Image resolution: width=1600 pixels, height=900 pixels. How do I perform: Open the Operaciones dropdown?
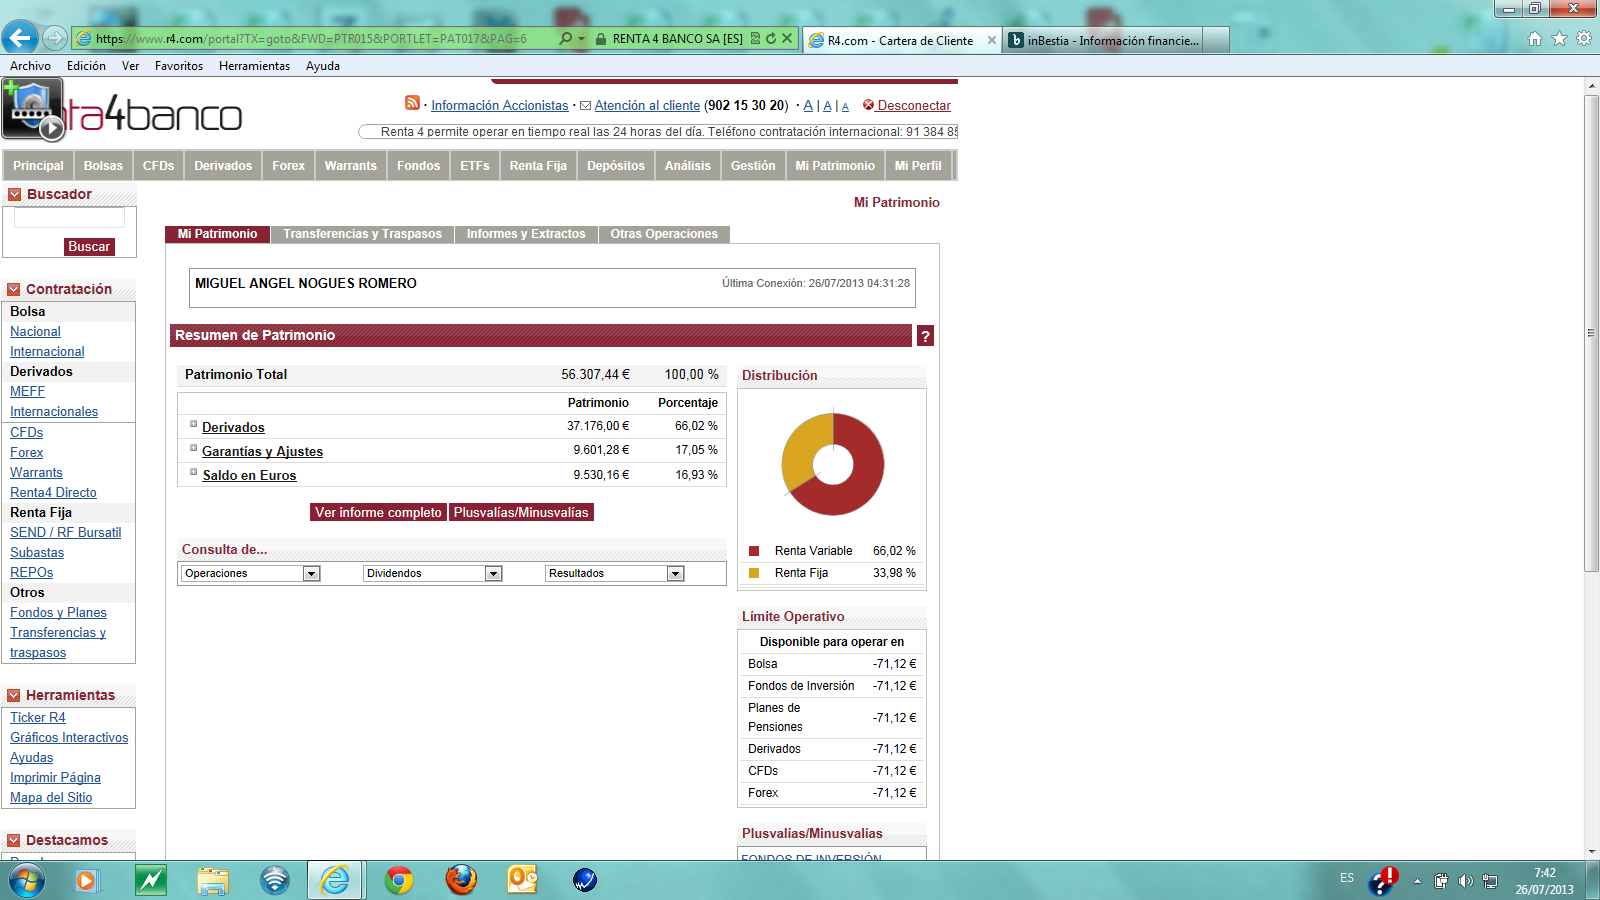311,574
